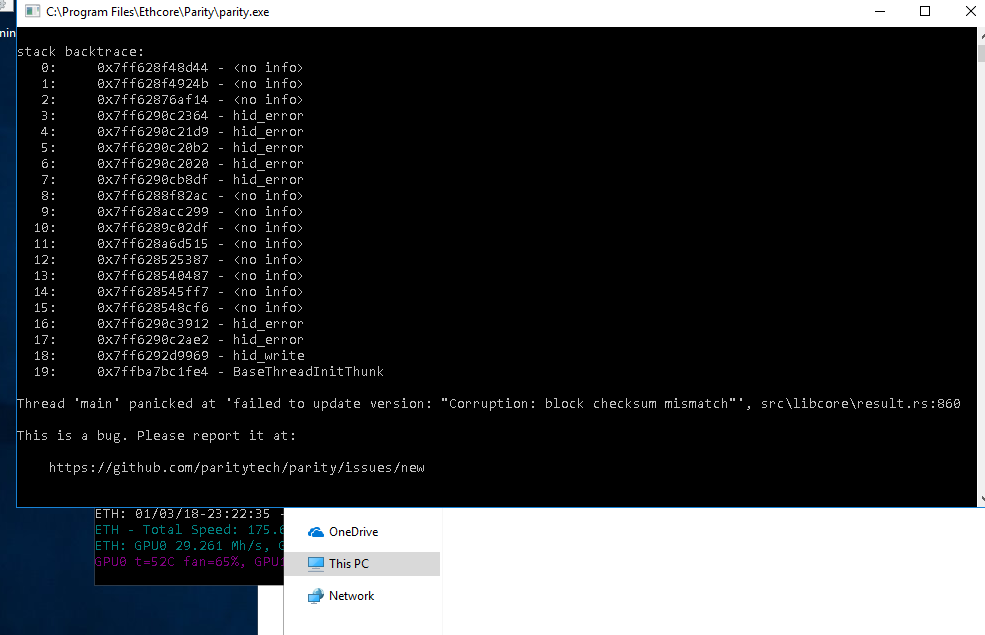Click the OneDrive cloud icon
Viewport: 985px width, 635px height.
(315, 531)
